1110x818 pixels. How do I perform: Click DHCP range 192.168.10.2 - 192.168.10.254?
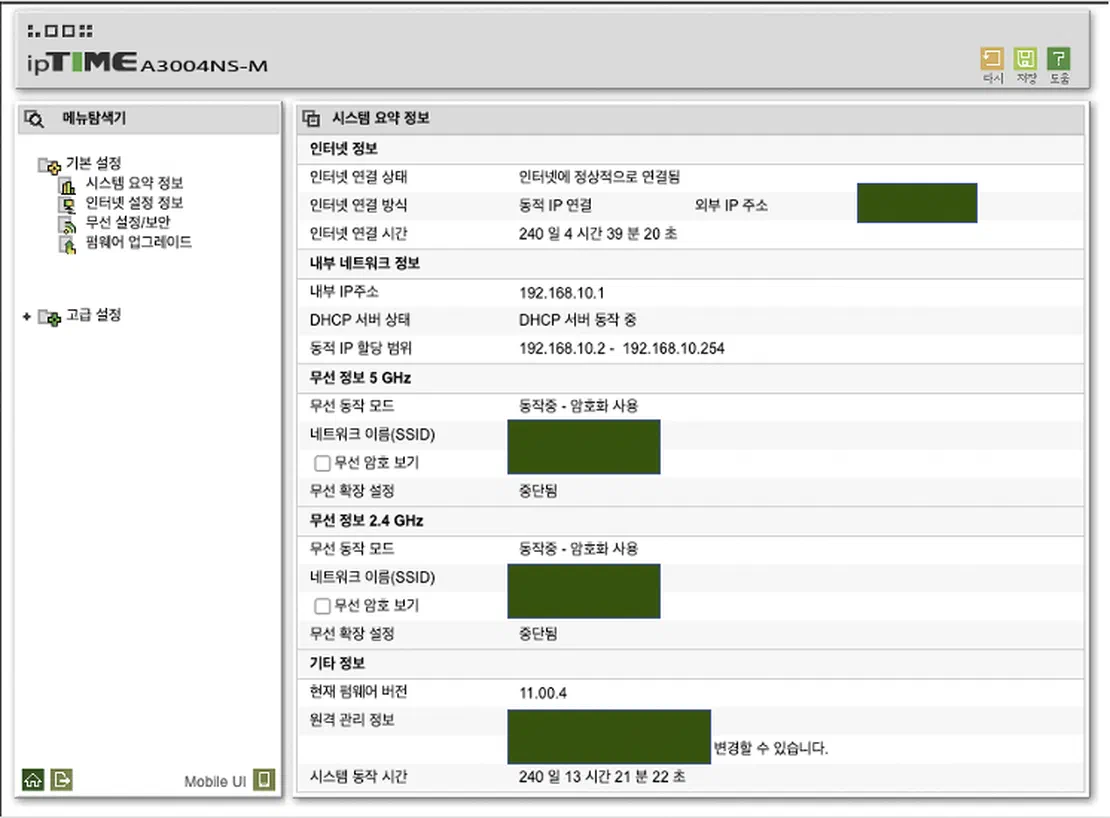[622, 348]
